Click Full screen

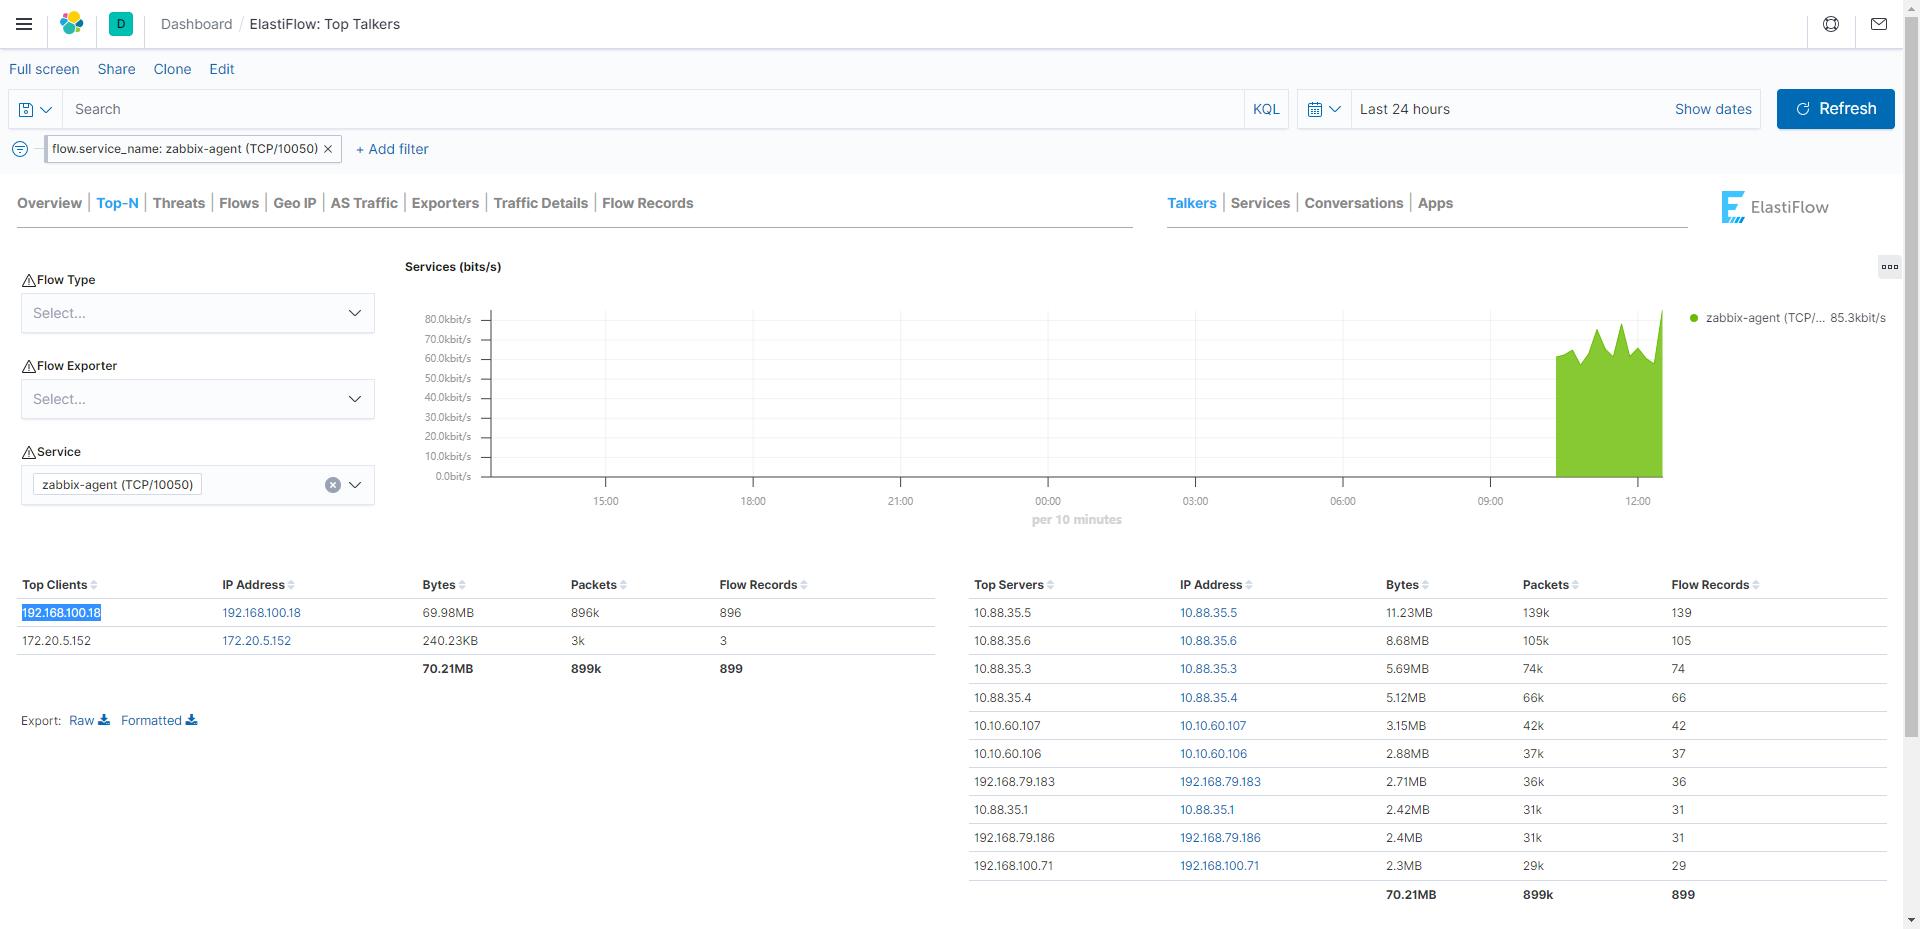[44, 69]
